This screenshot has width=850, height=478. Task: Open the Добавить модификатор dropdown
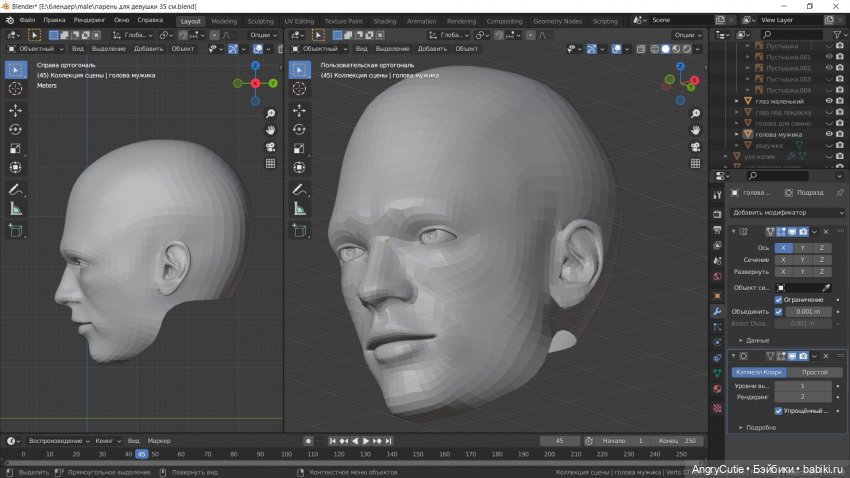788,212
